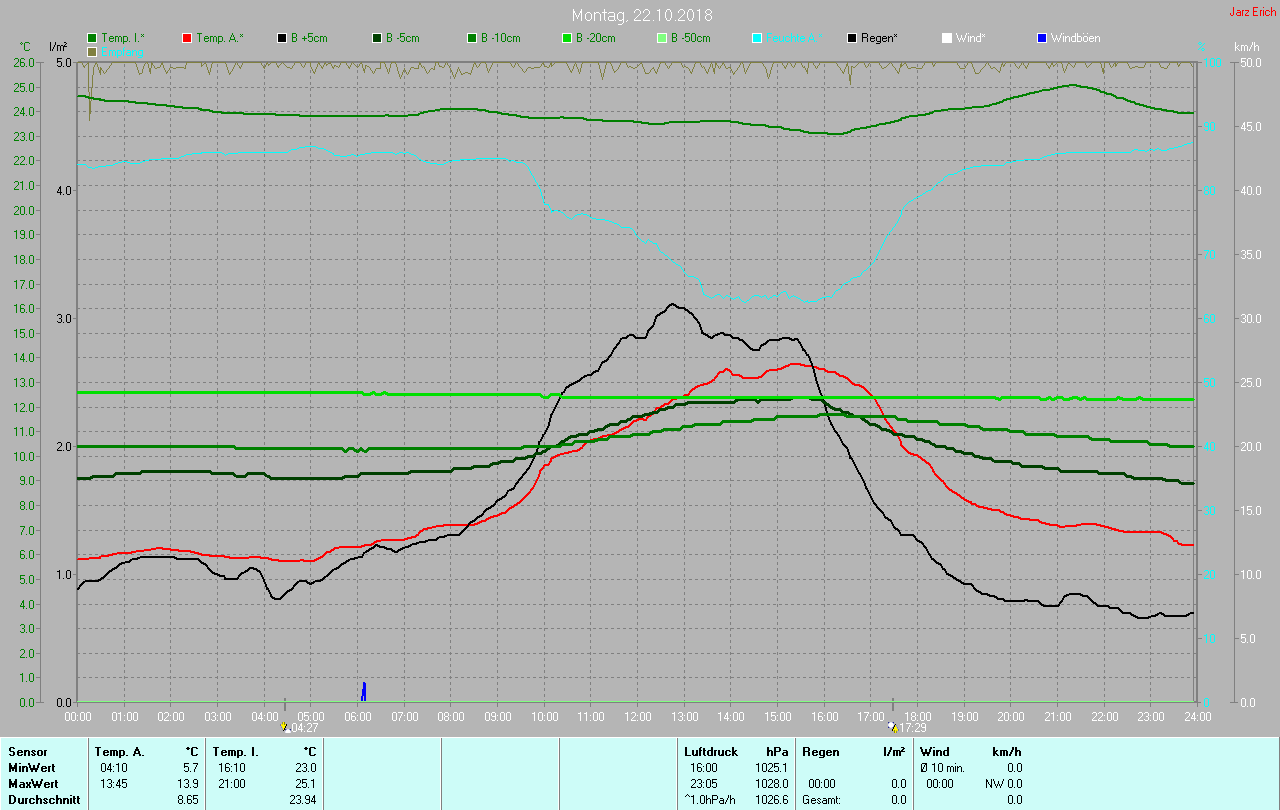Click the 'MaxWert' row label

point(33,783)
